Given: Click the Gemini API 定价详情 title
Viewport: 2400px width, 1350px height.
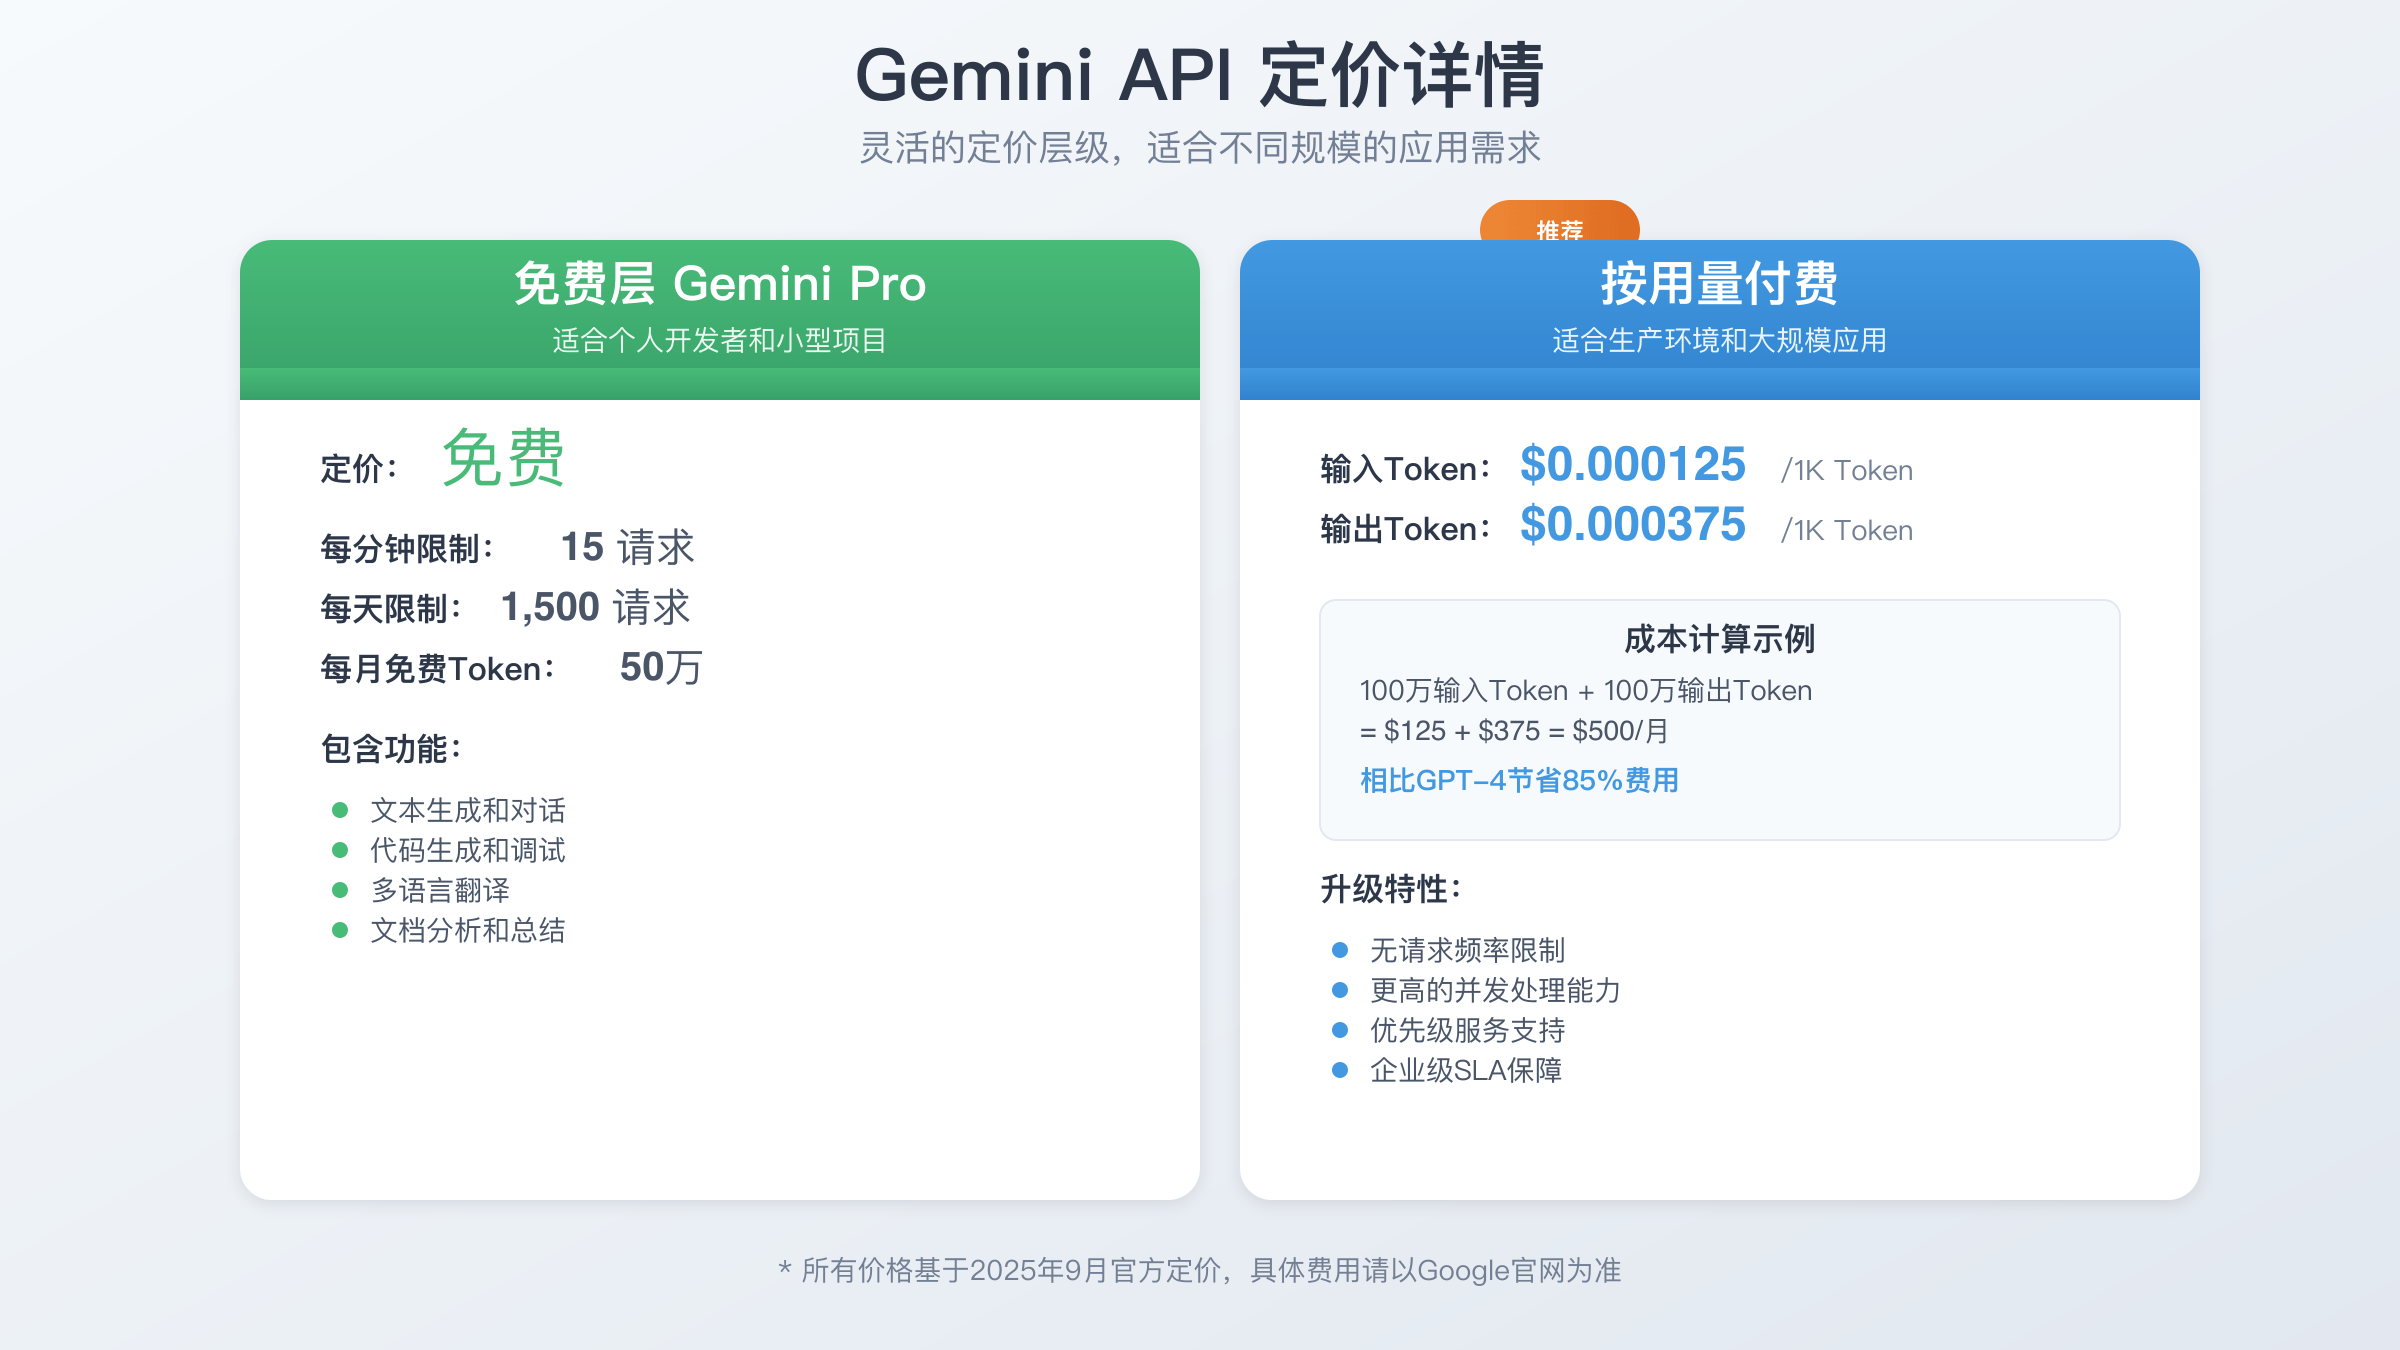Looking at the screenshot, I should (x=1200, y=76).
